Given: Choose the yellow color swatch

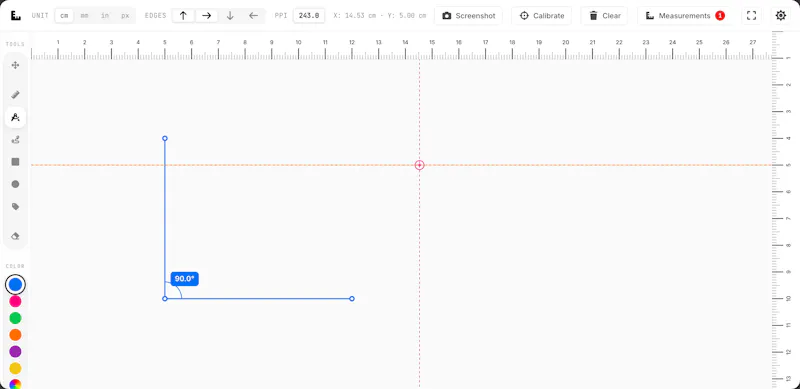Looking at the screenshot, I should click(15, 369).
